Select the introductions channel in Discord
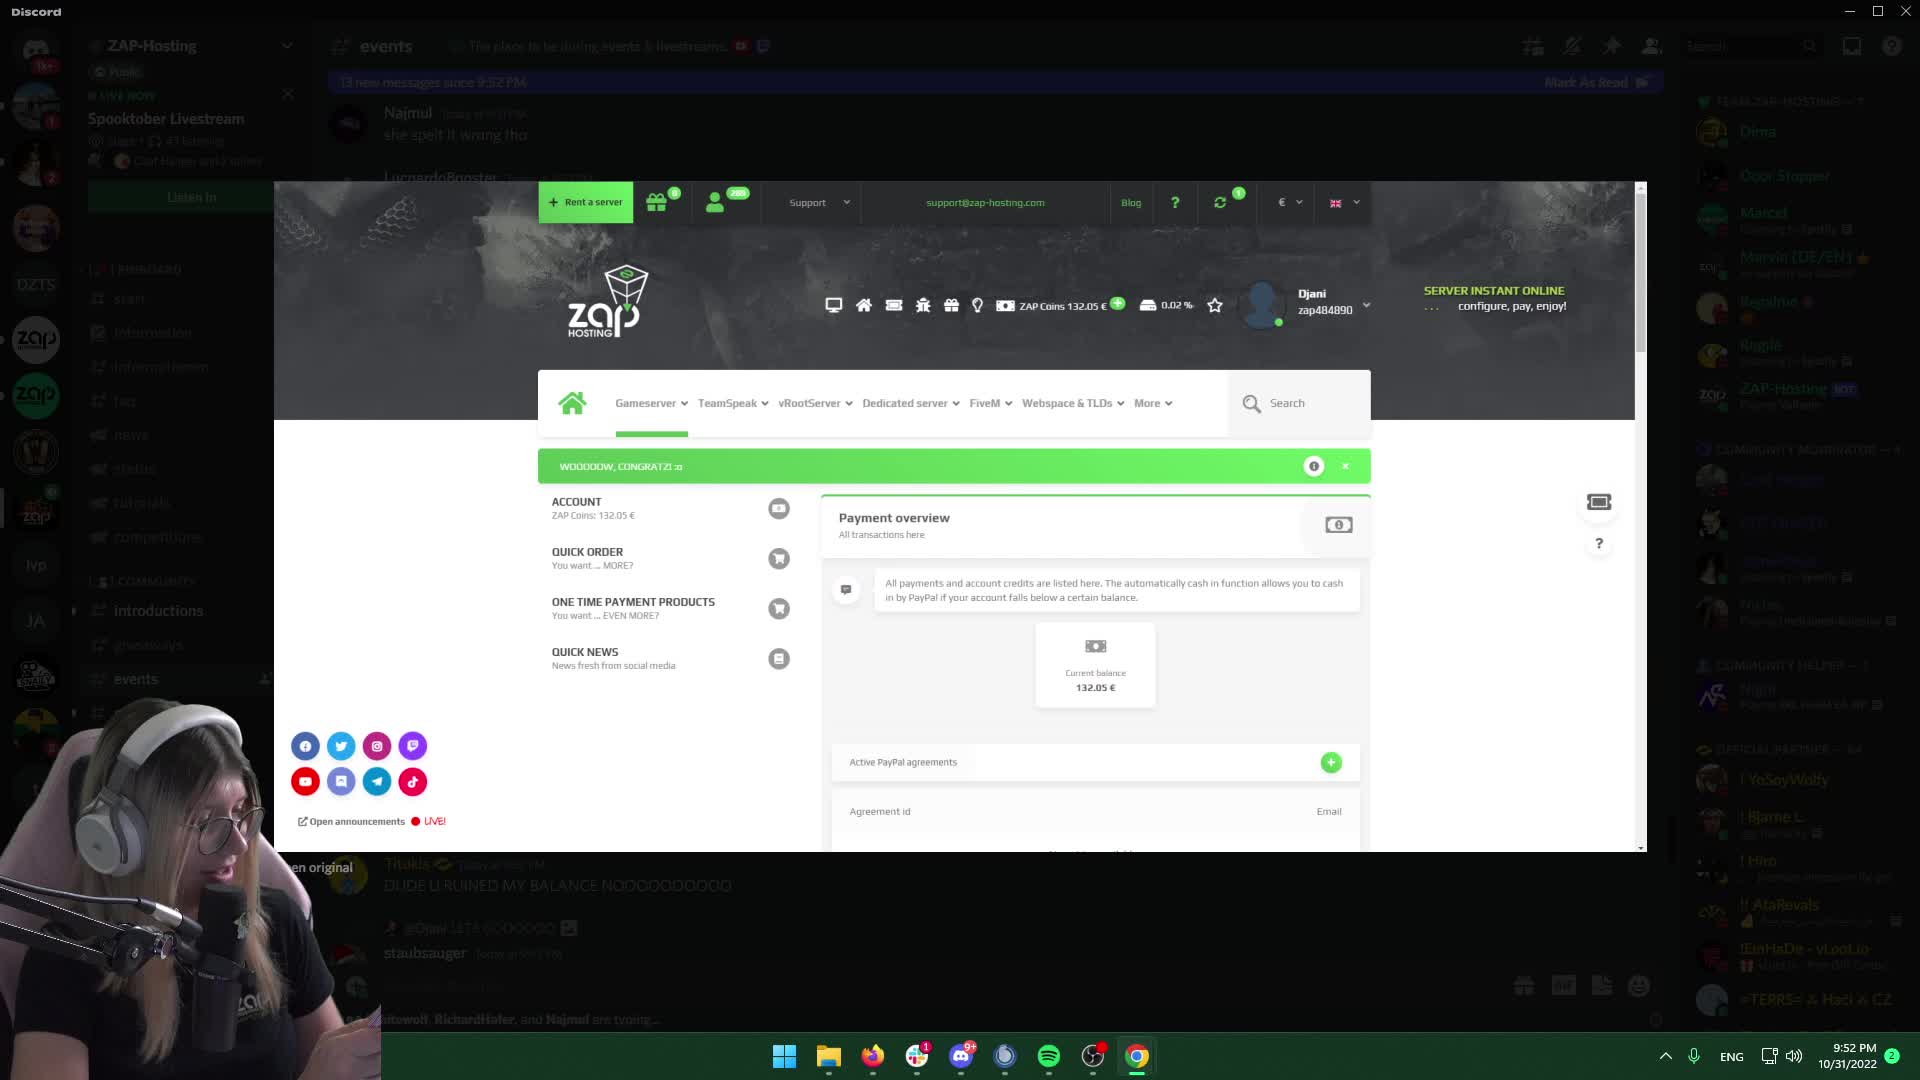The height and width of the screenshot is (1080, 1920). (158, 611)
